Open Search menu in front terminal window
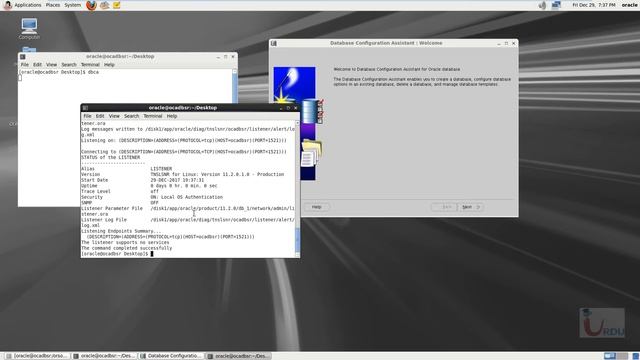The width and height of the screenshot is (640, 360). (x=131, y=116)
